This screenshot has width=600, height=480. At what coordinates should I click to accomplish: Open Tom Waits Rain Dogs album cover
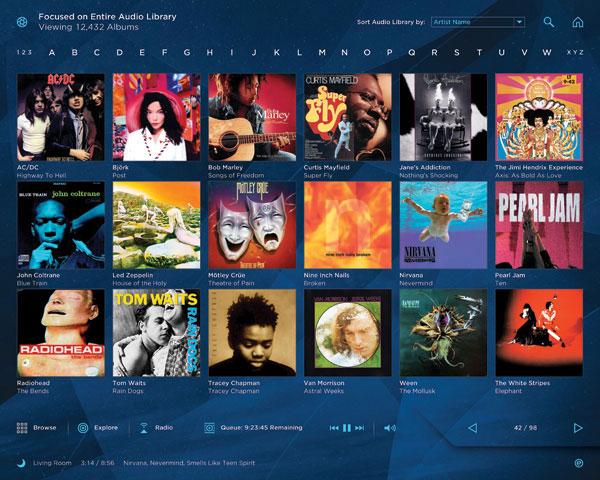[x=157, y=333]
